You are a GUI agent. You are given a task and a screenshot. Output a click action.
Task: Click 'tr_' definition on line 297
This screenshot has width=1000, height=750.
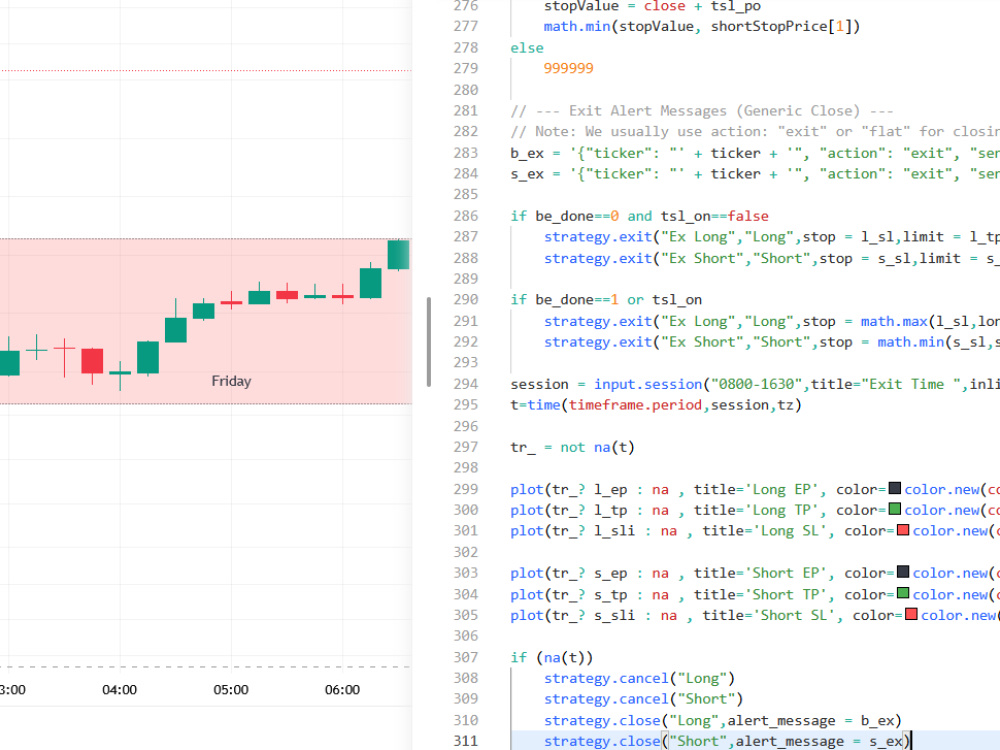coord(523,447)
